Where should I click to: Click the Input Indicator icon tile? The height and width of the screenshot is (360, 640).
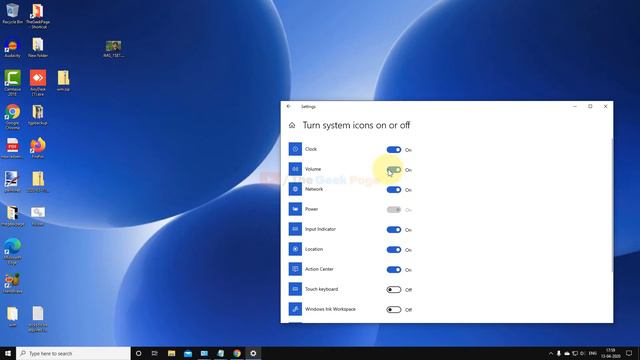coord(295,229)
